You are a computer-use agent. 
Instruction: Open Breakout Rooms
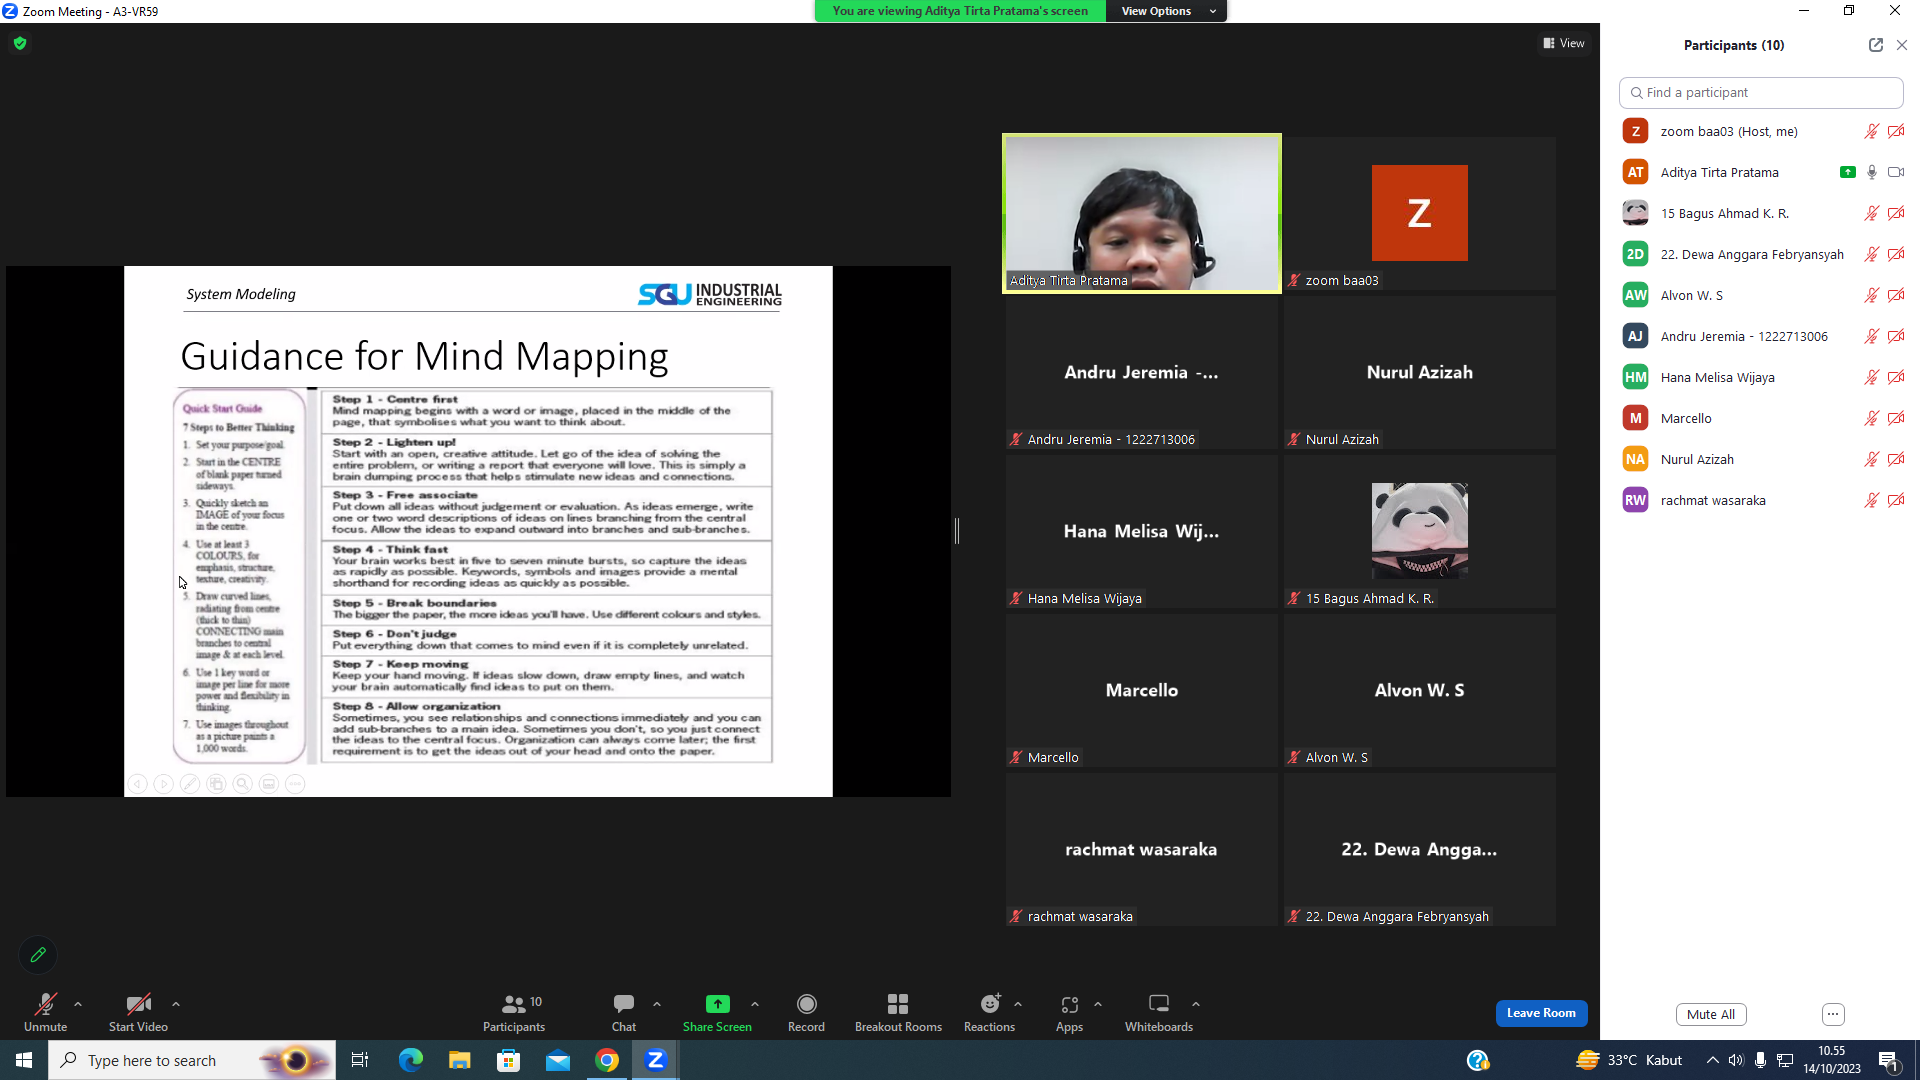pos(898,1012)
